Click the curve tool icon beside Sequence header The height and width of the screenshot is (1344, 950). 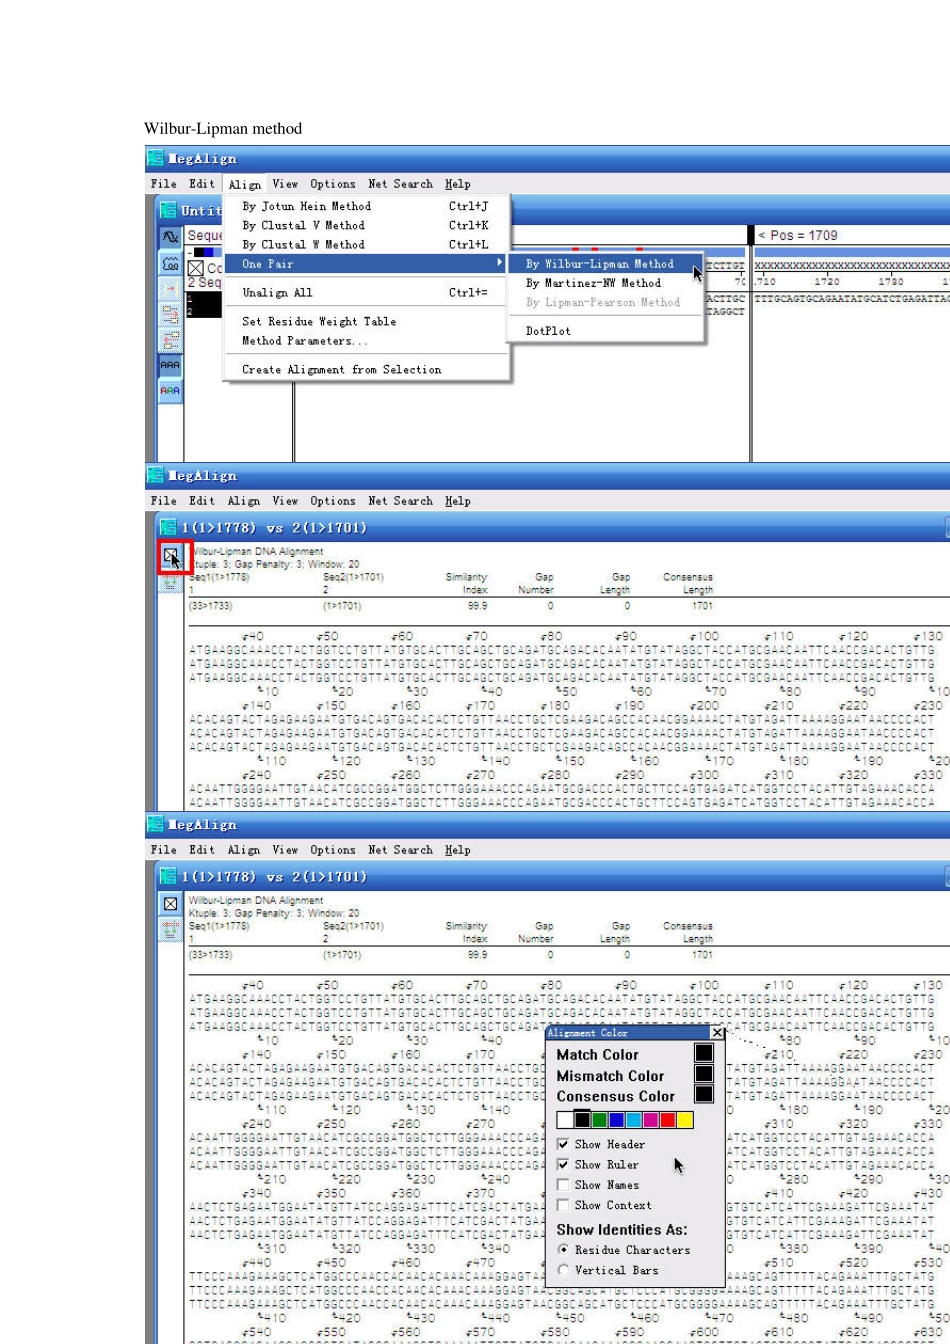coord(170,239)
